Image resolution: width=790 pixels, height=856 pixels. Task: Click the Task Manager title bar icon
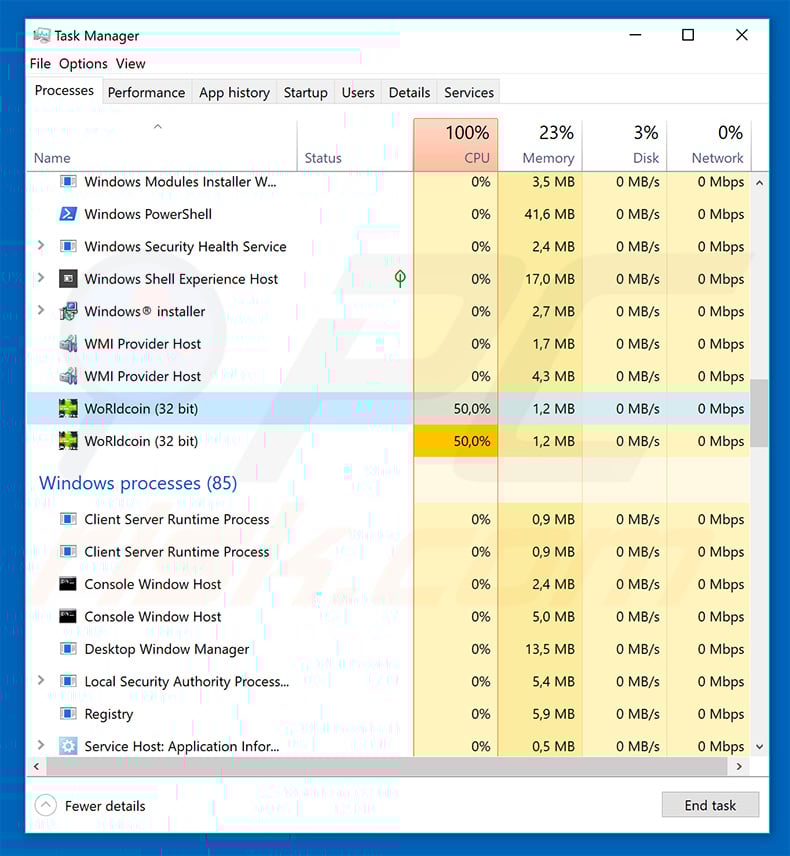(x=41, y=35)
